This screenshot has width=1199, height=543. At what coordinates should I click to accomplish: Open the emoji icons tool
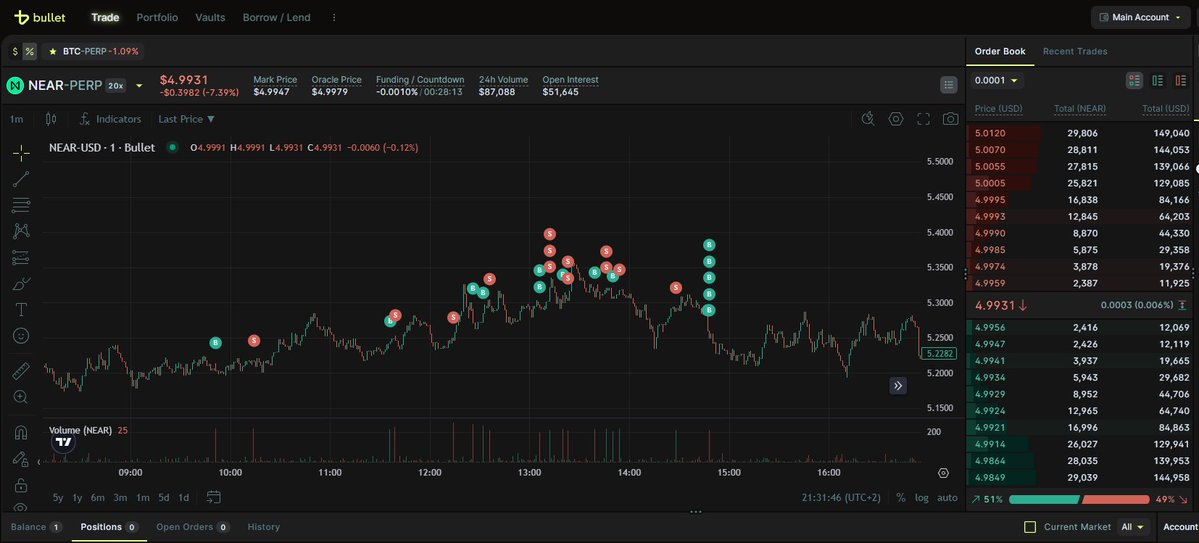click(x=21, y=336)
